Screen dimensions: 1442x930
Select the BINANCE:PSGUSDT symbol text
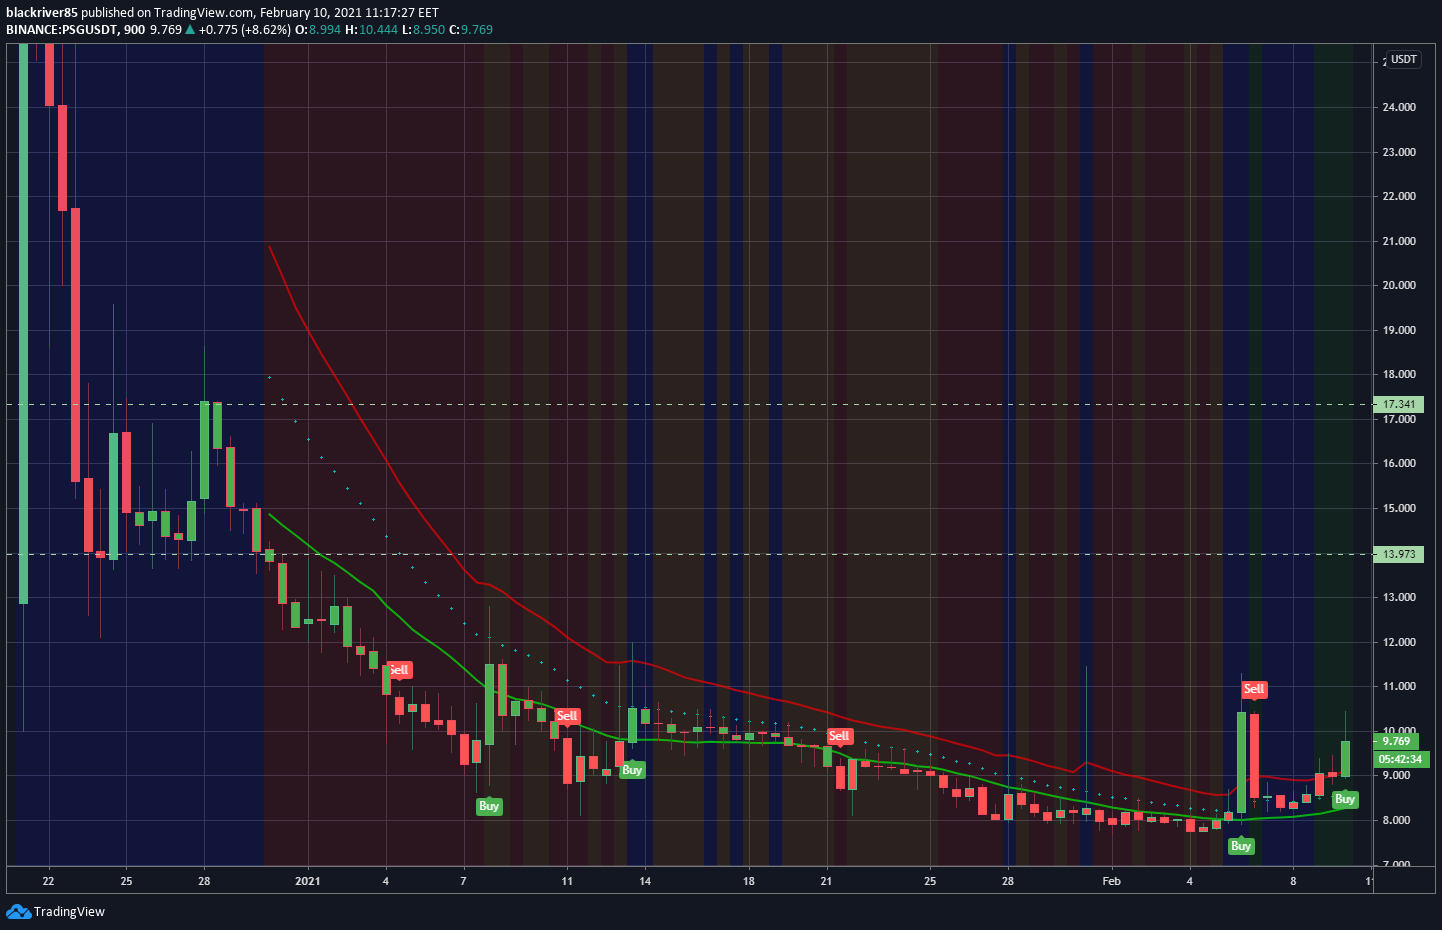pyautogui.click(x=61, y=30)
